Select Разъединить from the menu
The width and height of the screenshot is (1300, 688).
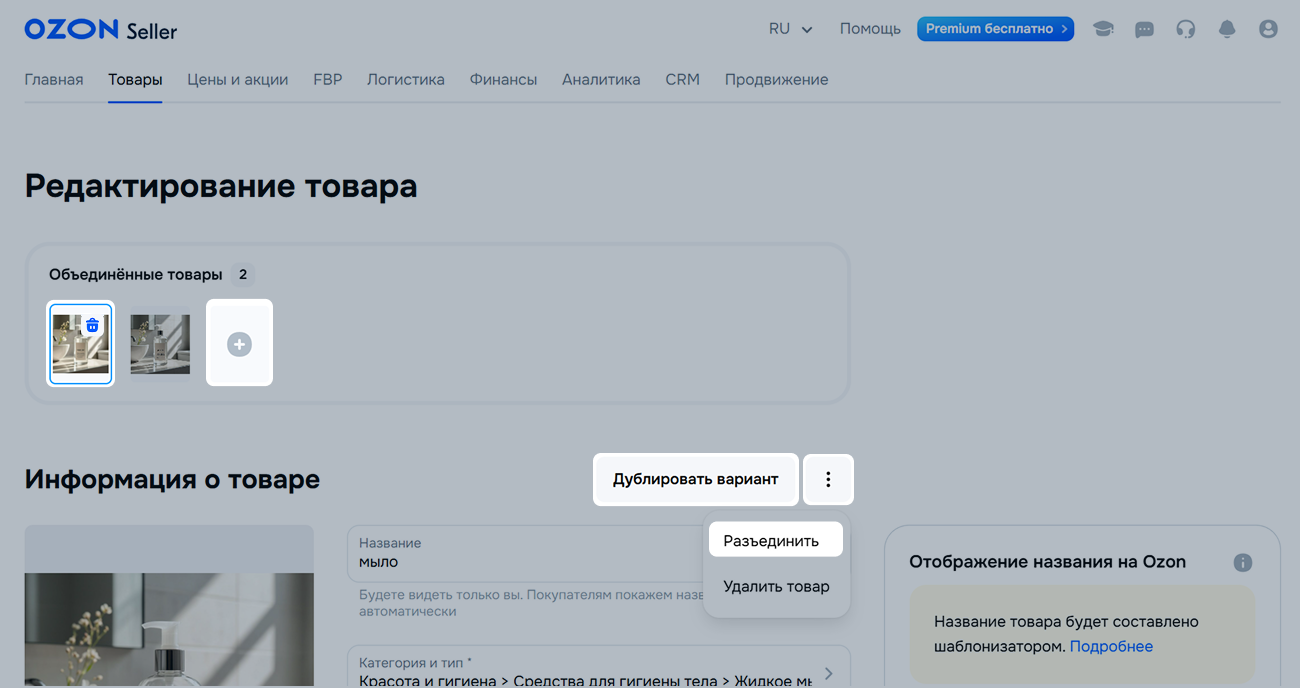tap(771, 541)
